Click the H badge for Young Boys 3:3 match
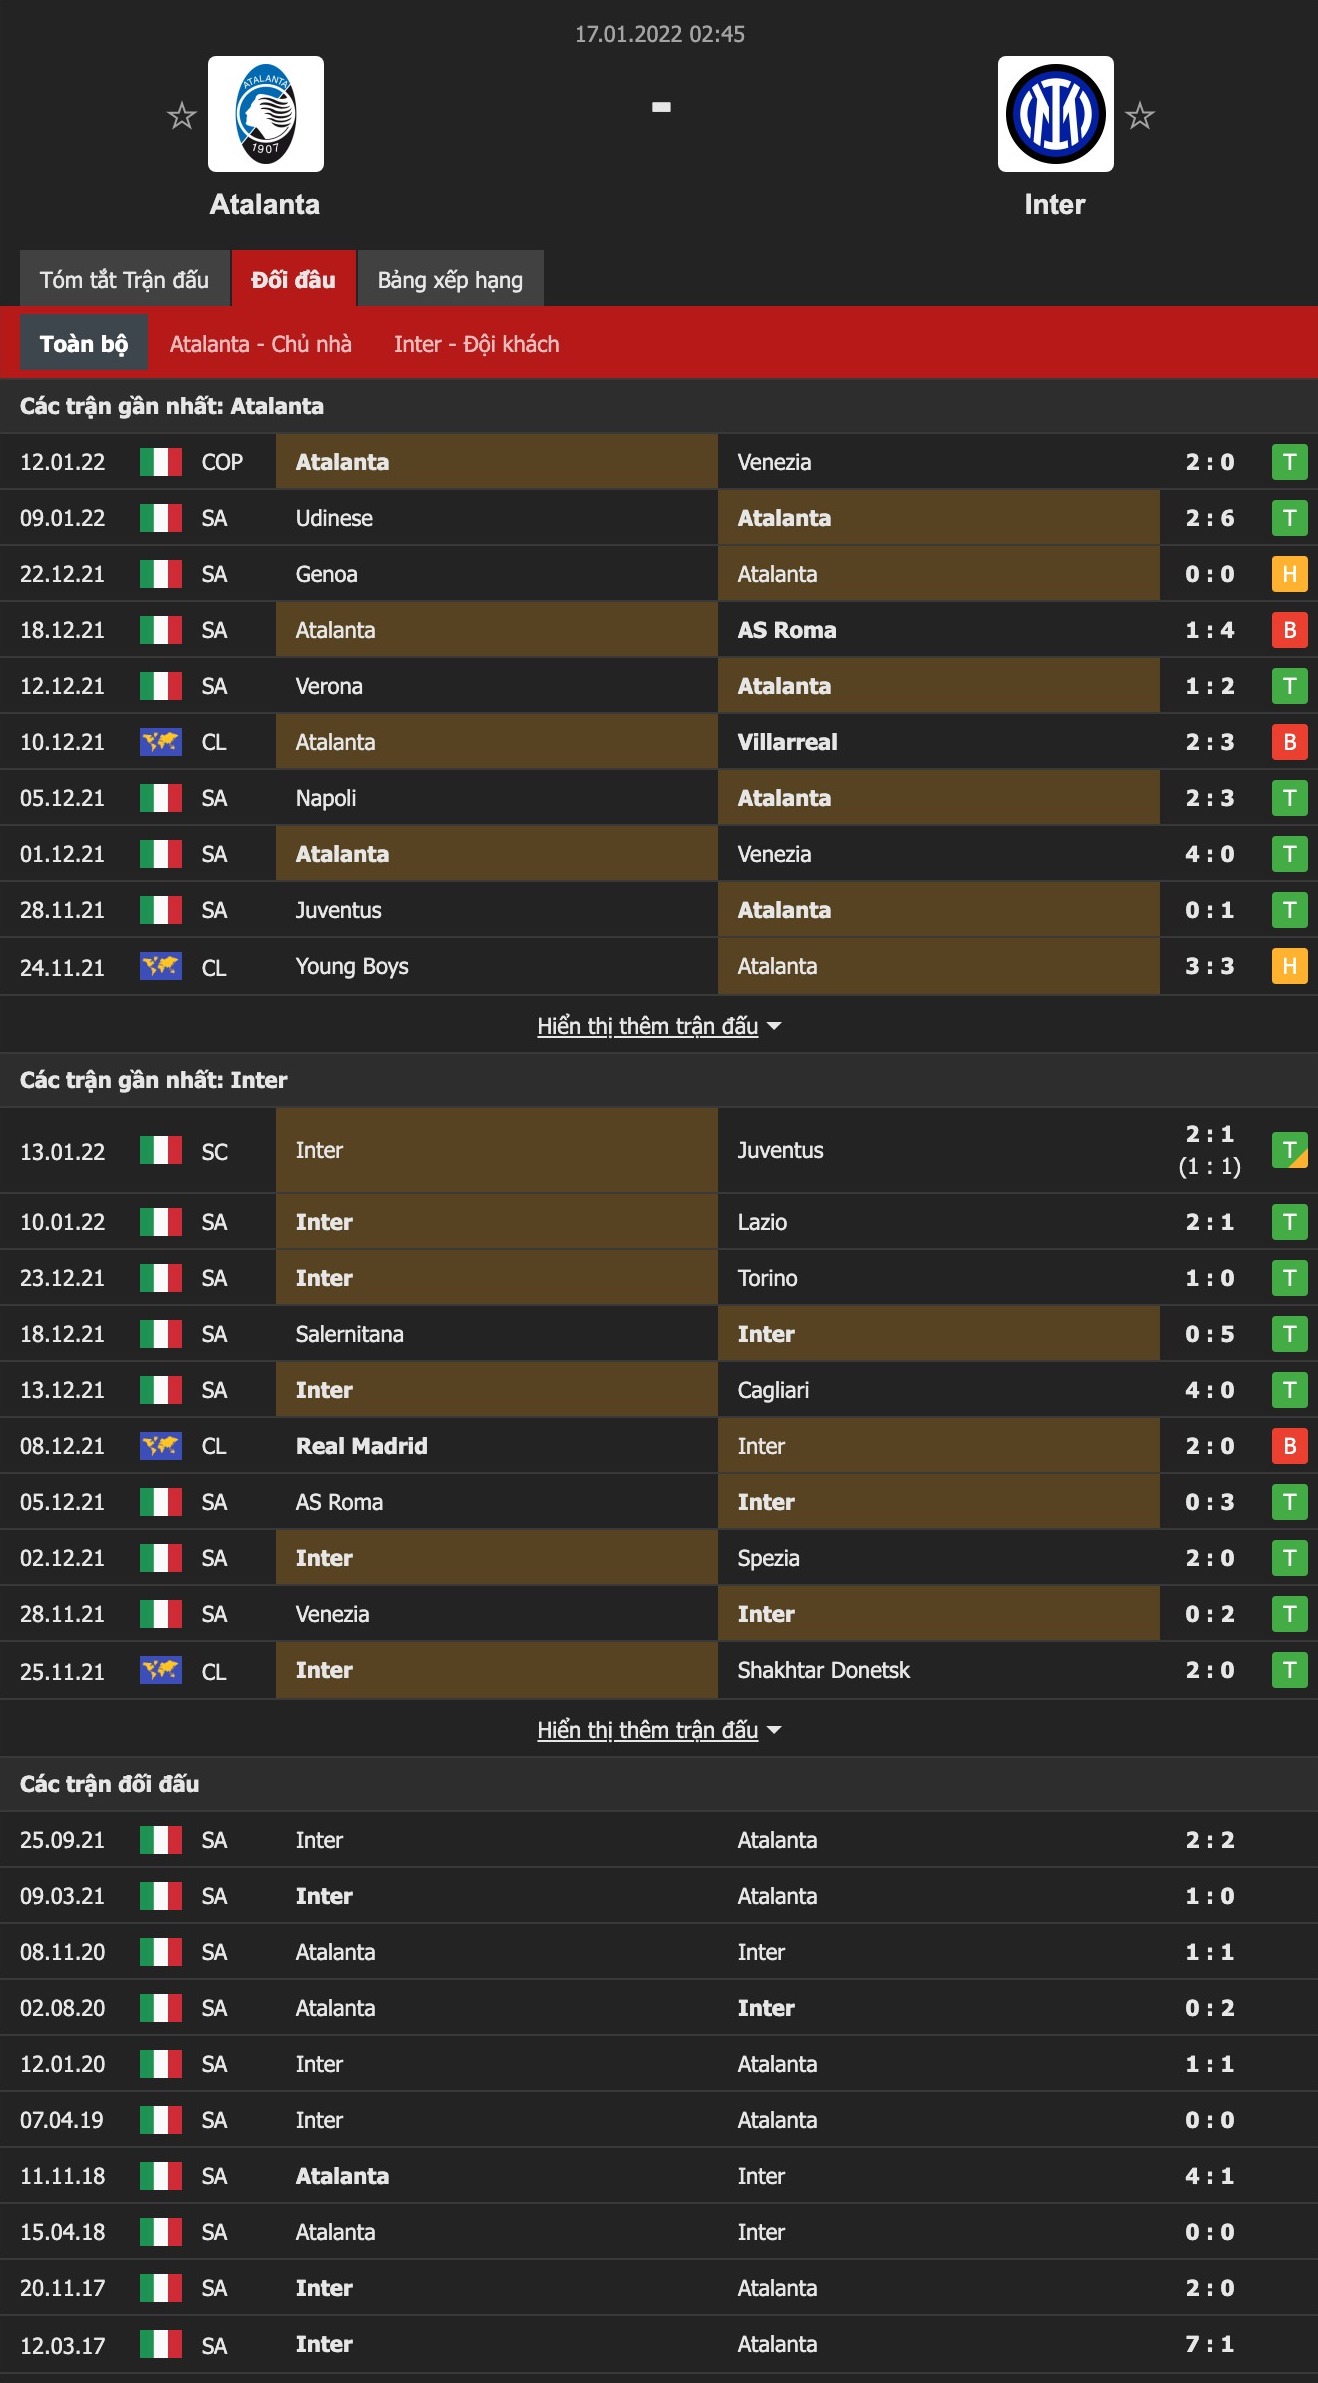1318x2383 pixels. [x=1290, y=966]
